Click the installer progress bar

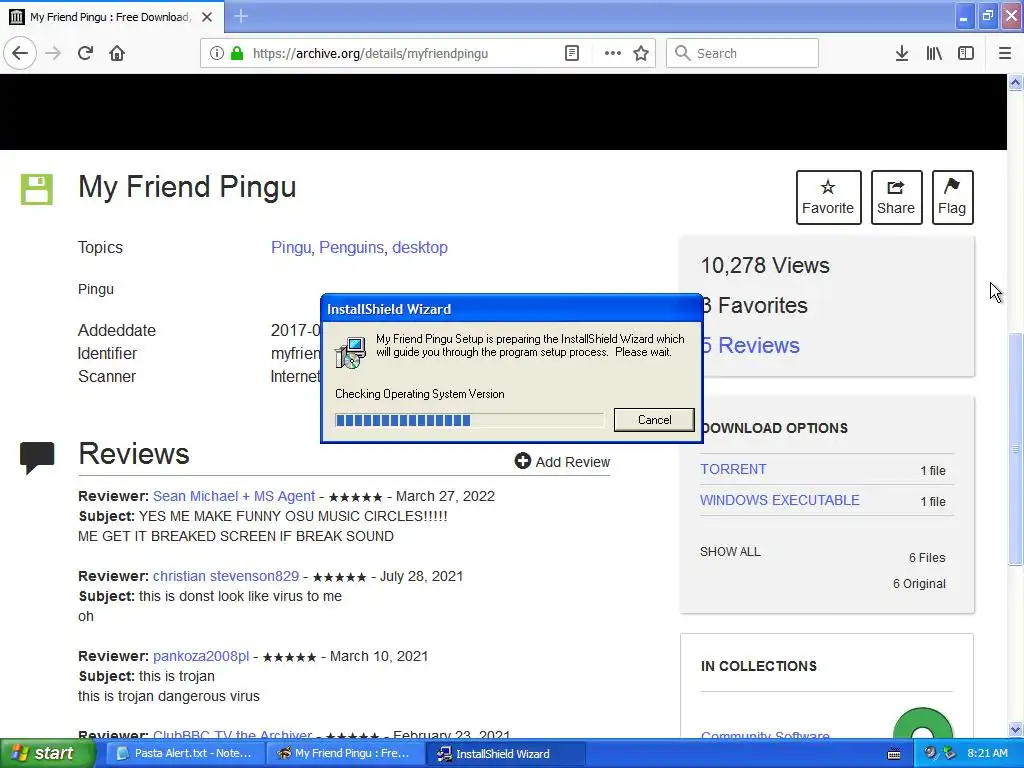click(470, 420)
